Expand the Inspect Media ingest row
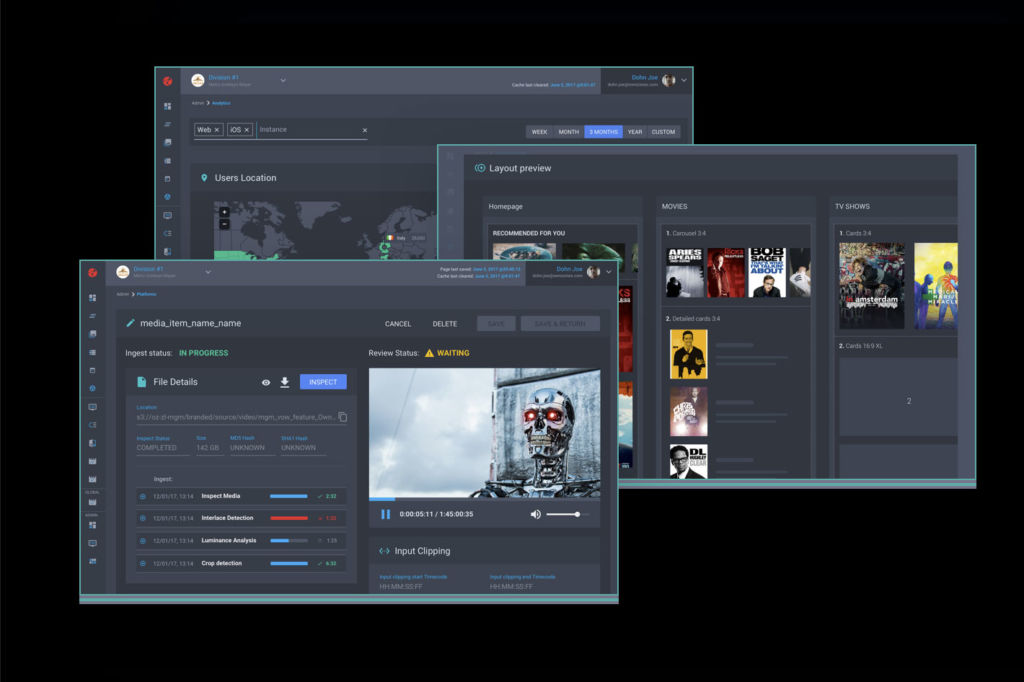Image resolution: width=1024 pixels, height=682 pixels. click(x=142, y=496)
